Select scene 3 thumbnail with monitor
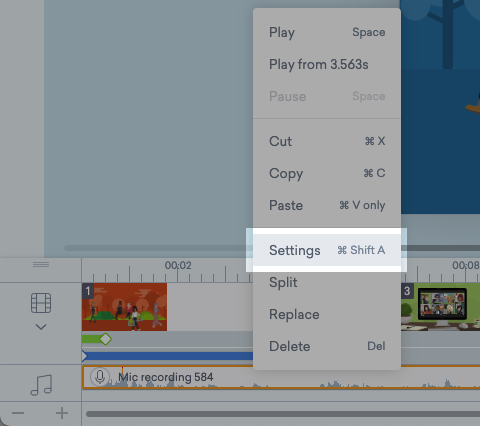This screenshot has width=480, height=426. [440, 307]
